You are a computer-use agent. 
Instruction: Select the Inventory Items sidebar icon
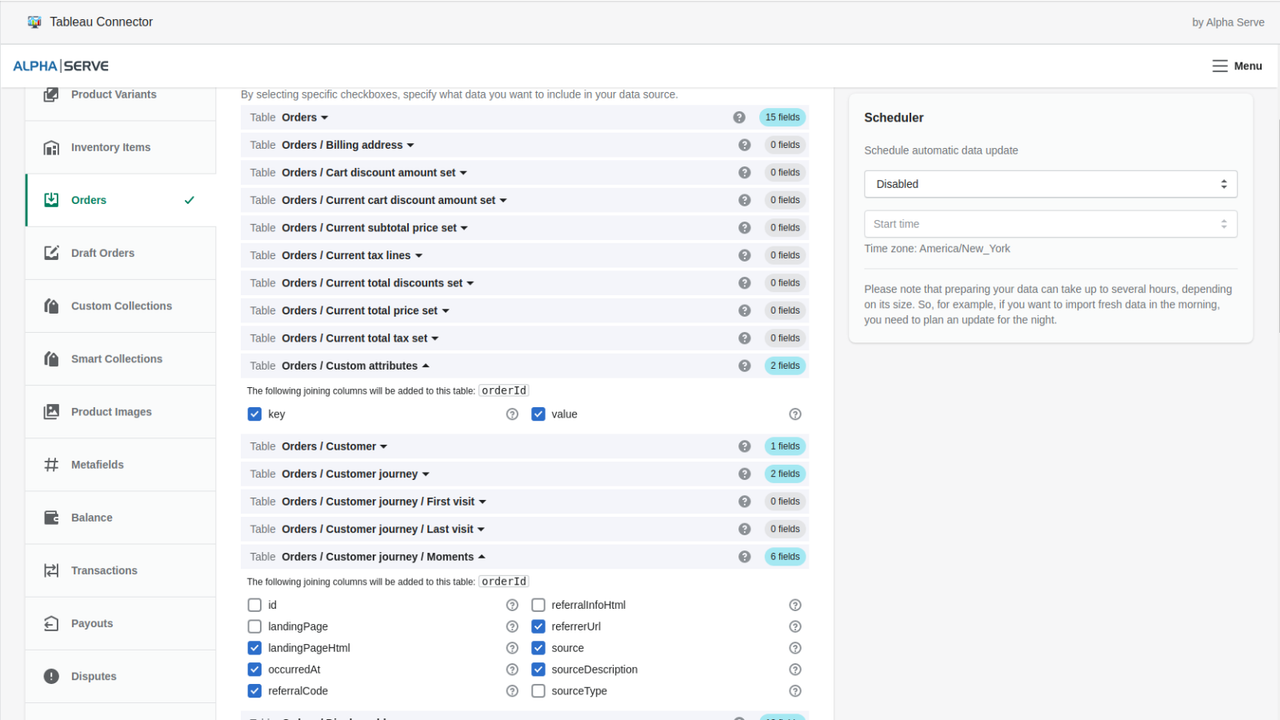pyautogui.click(x=51, y=146)
